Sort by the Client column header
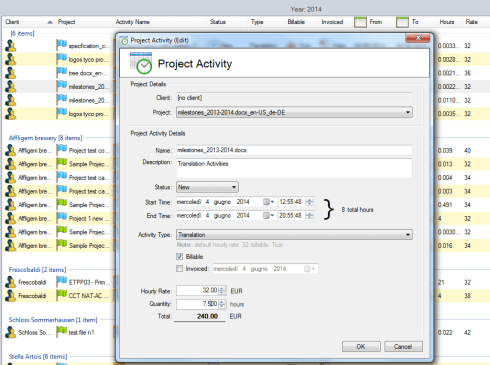 click(28, 22)
